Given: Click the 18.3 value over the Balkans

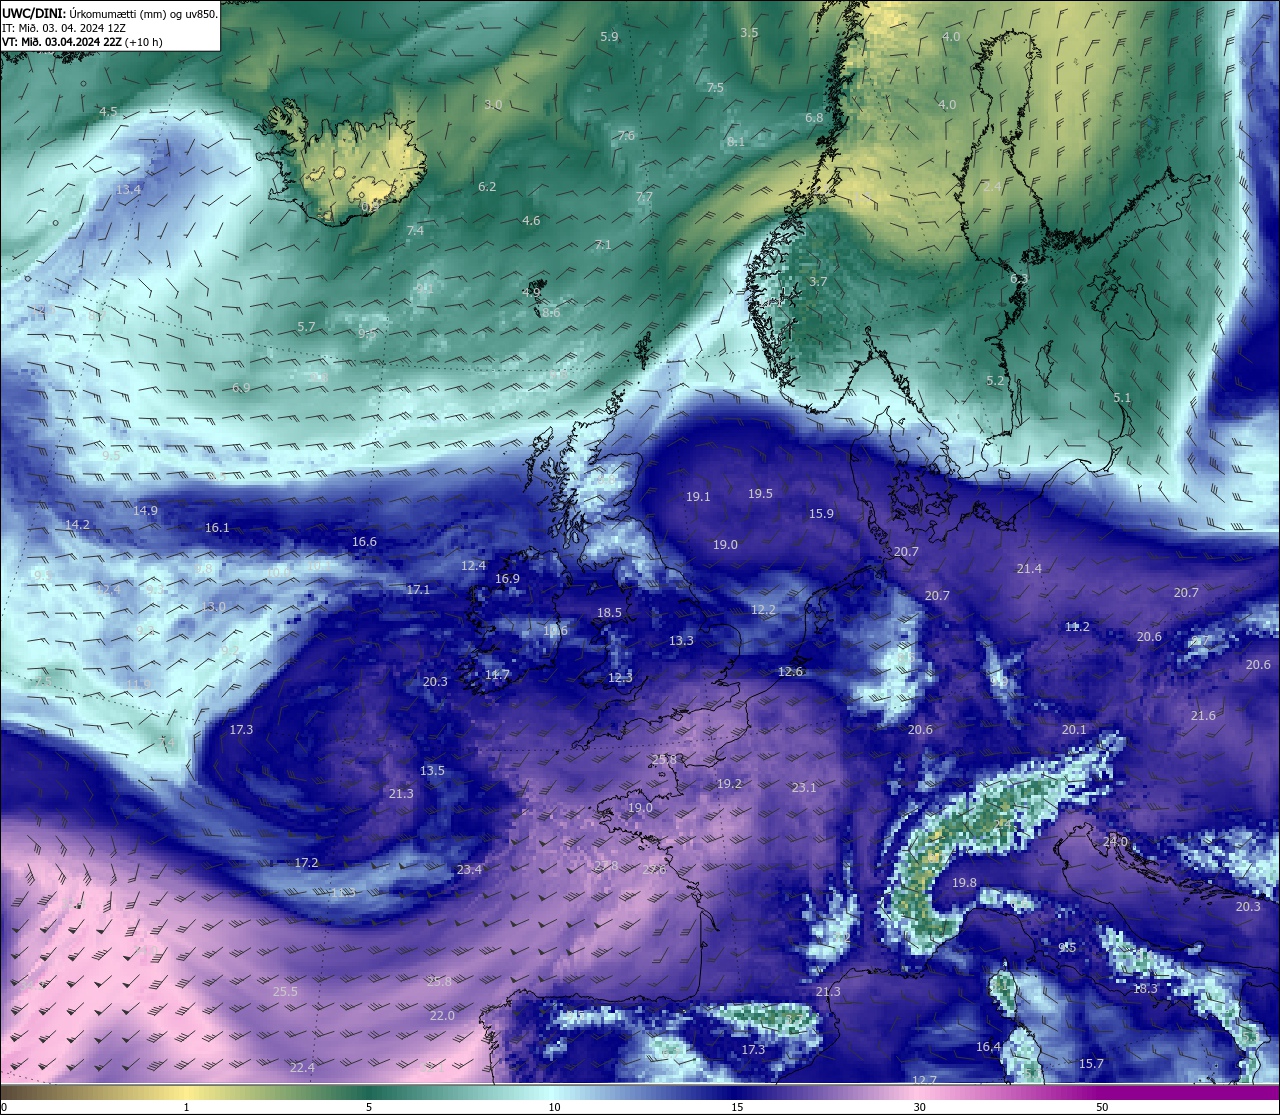Looking at the screenshot, I should (1145, 988).
